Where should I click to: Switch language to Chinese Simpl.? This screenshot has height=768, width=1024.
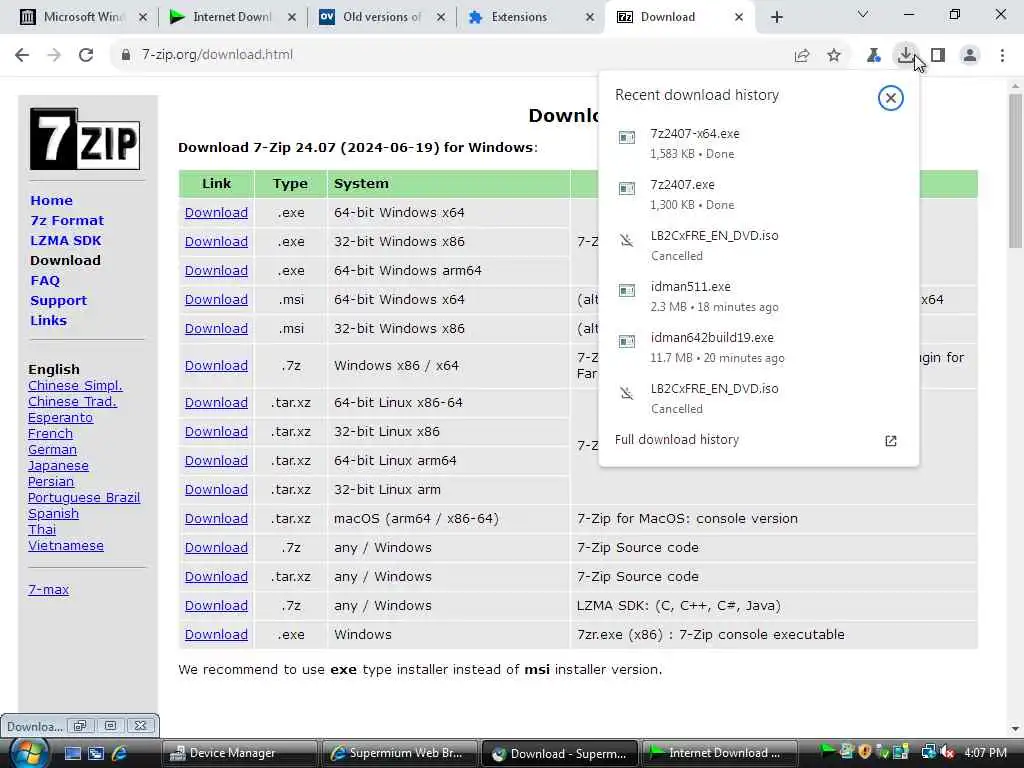pyautogui.click(x=75, y=386)
